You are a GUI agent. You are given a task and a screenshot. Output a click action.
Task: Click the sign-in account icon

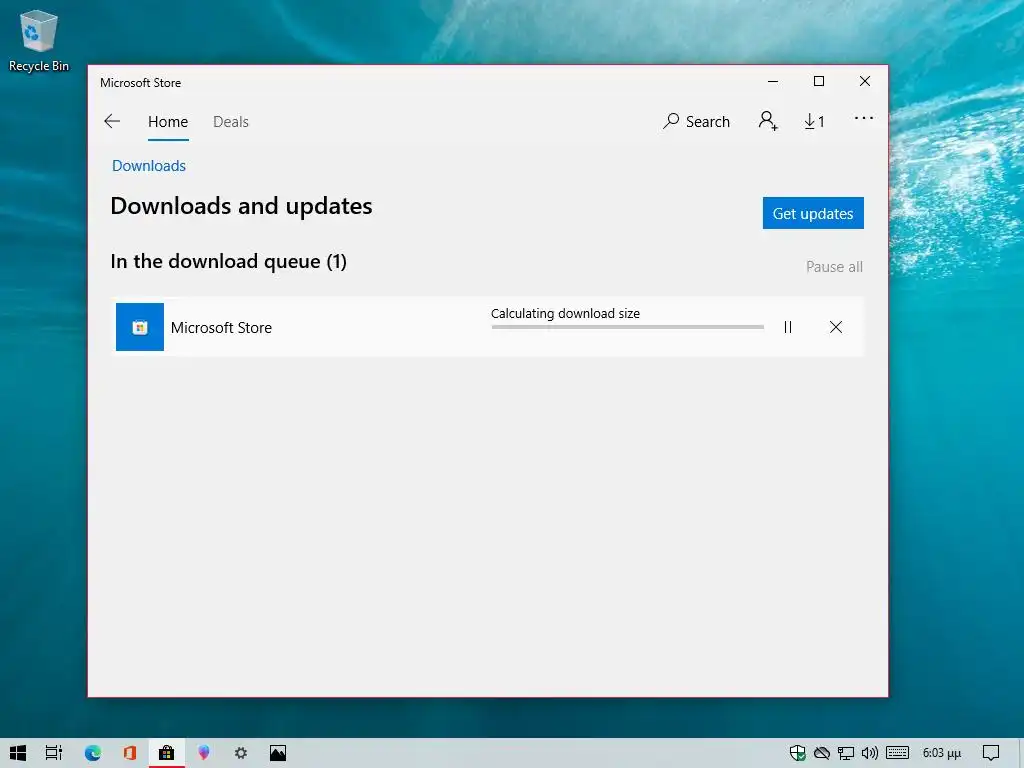[x=768, y=121]
